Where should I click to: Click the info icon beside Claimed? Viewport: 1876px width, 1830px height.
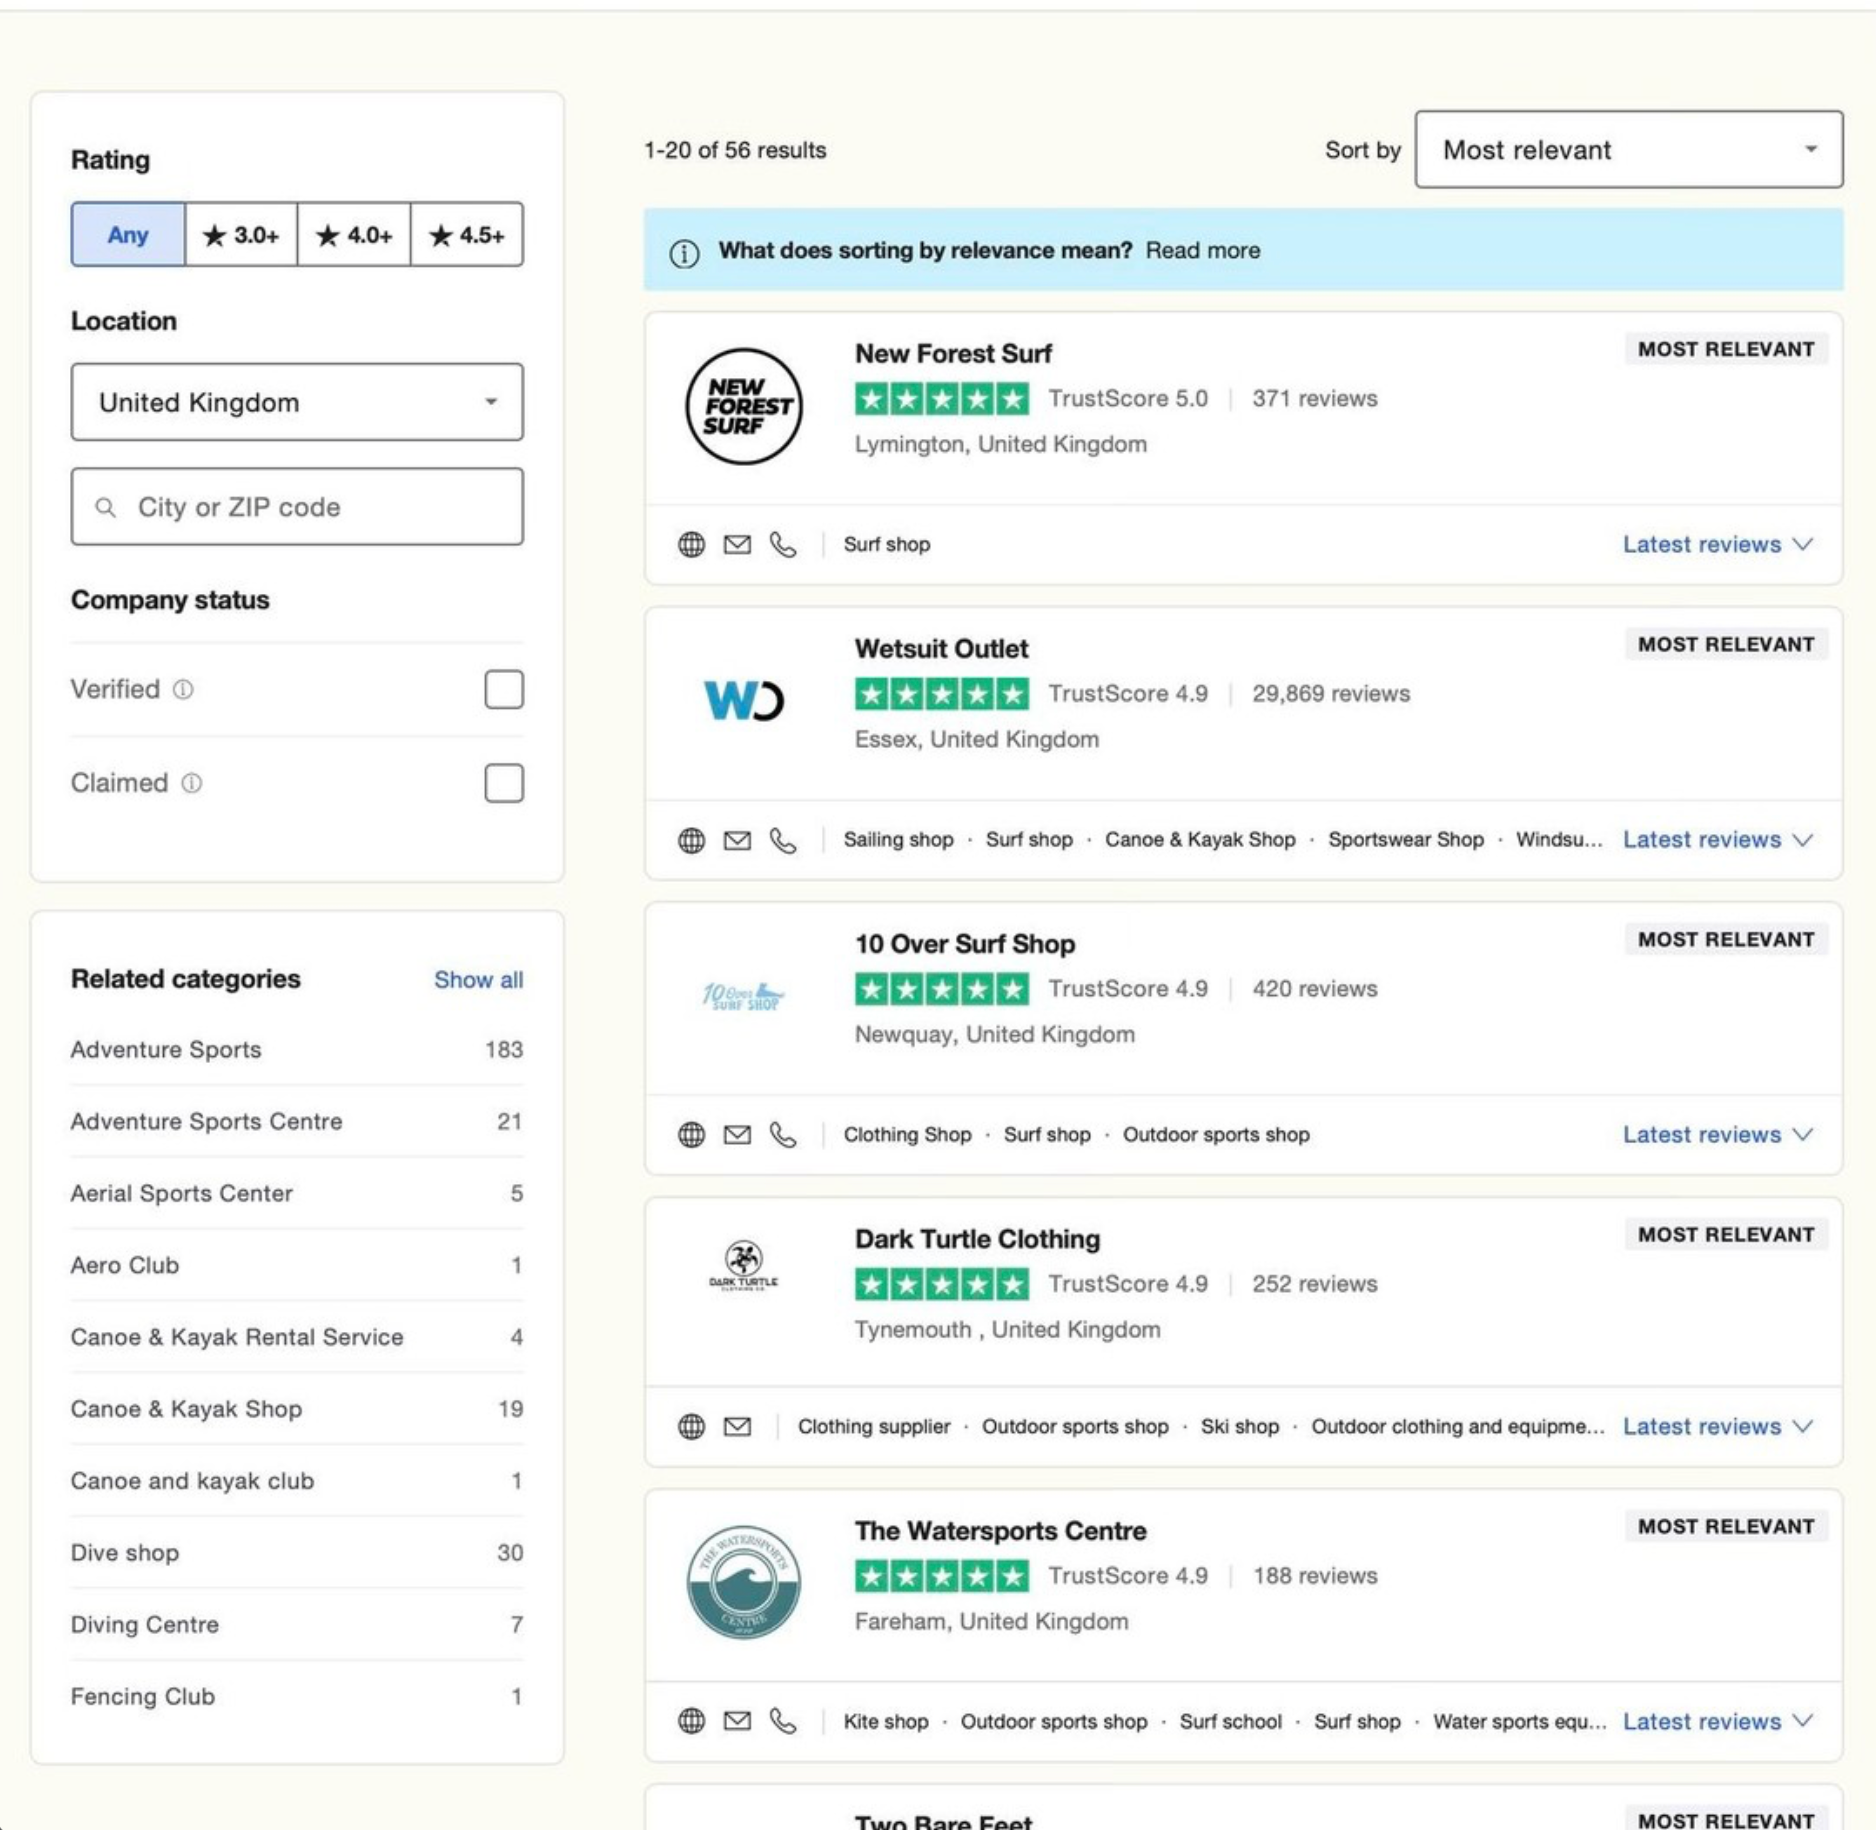click(191, 783)
